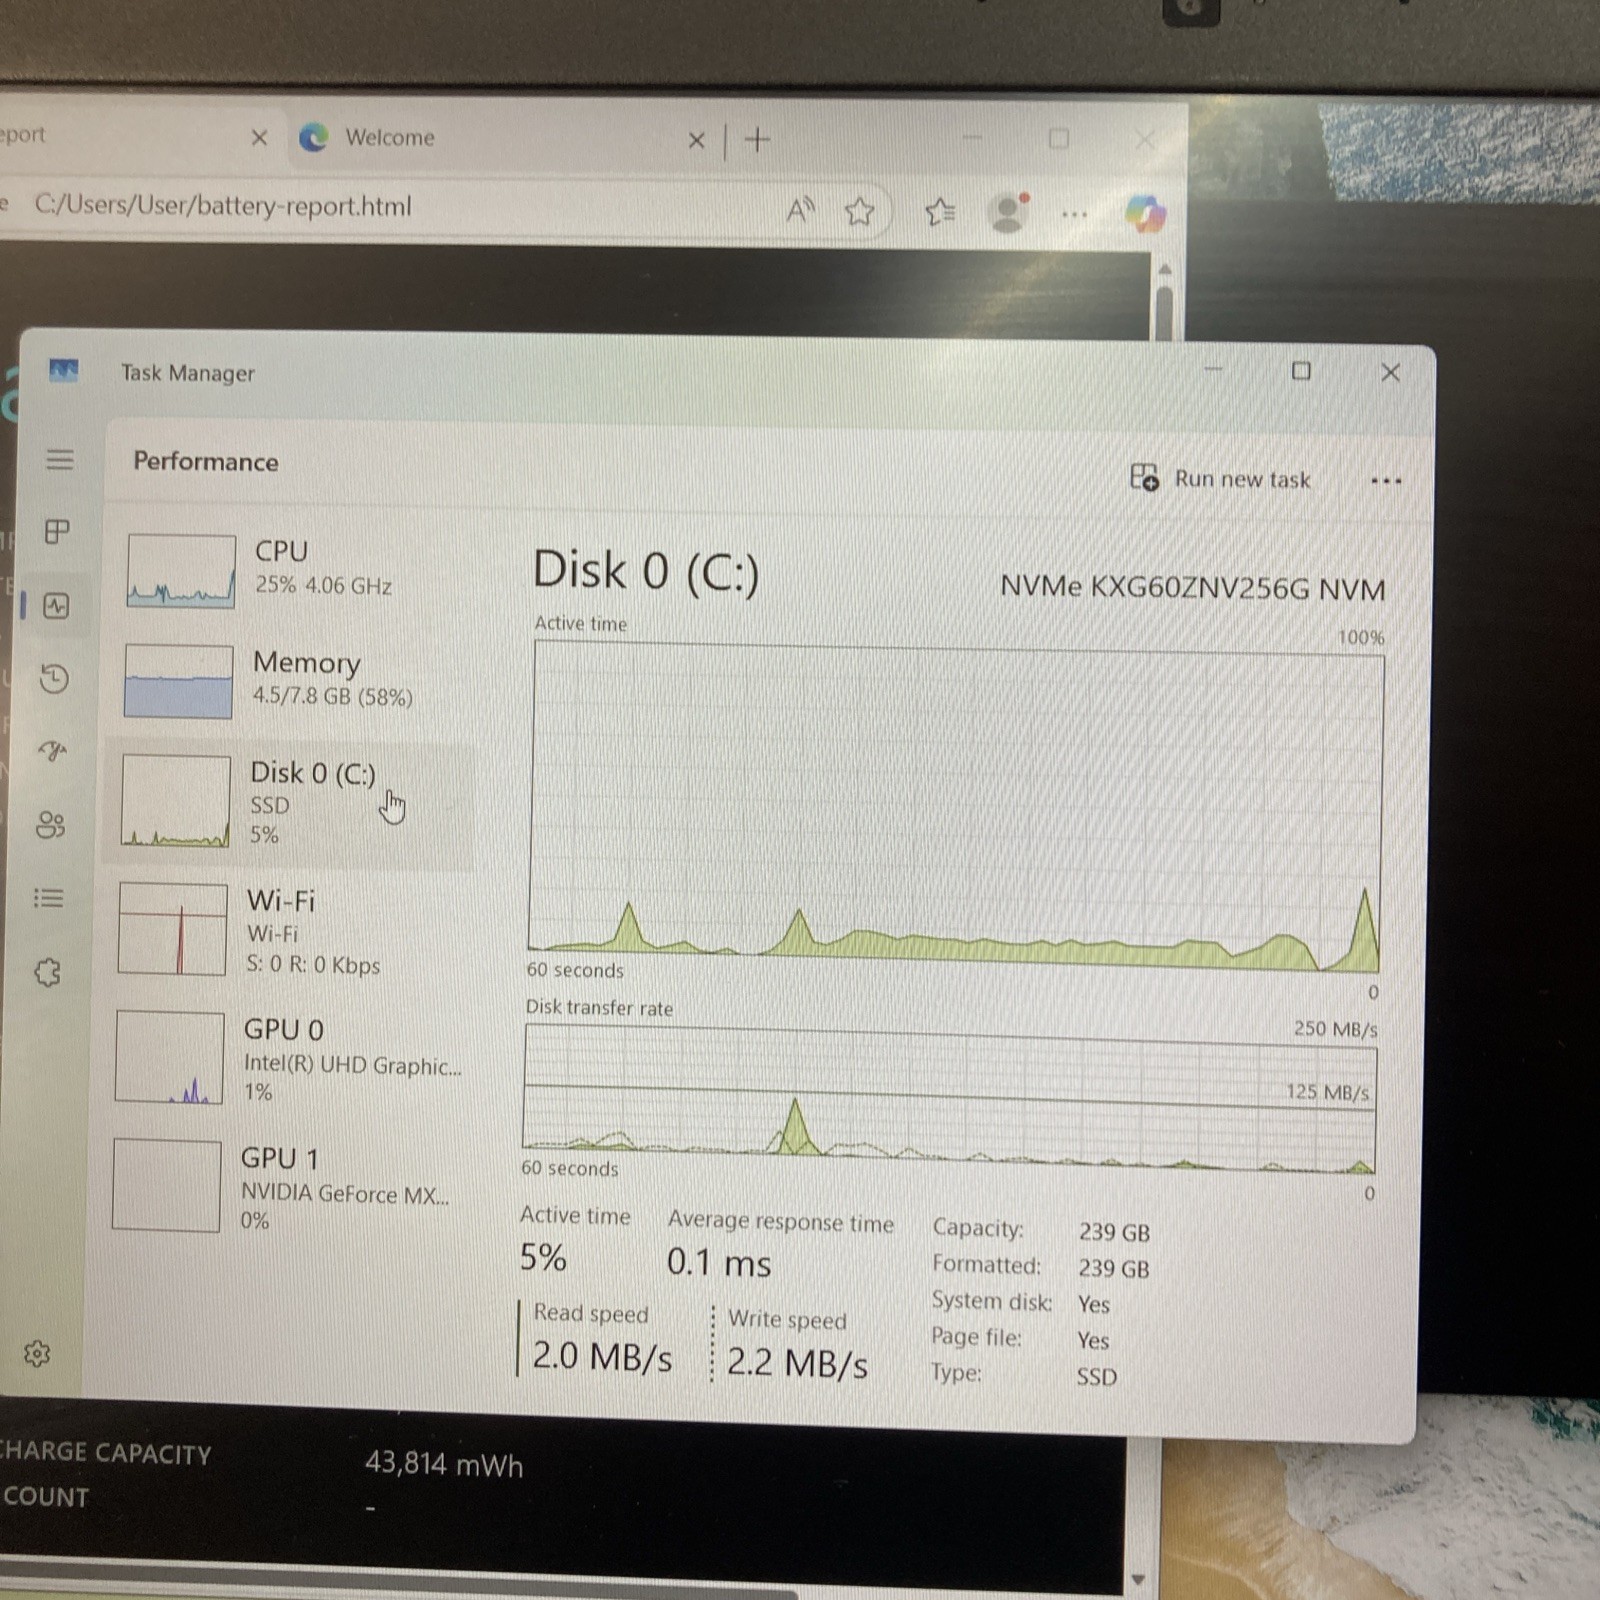Open Edge Settings and more ellipsis
Image resolution: width=1600 pixels, height=1600 pixels.
click(x=1075, y=214)
